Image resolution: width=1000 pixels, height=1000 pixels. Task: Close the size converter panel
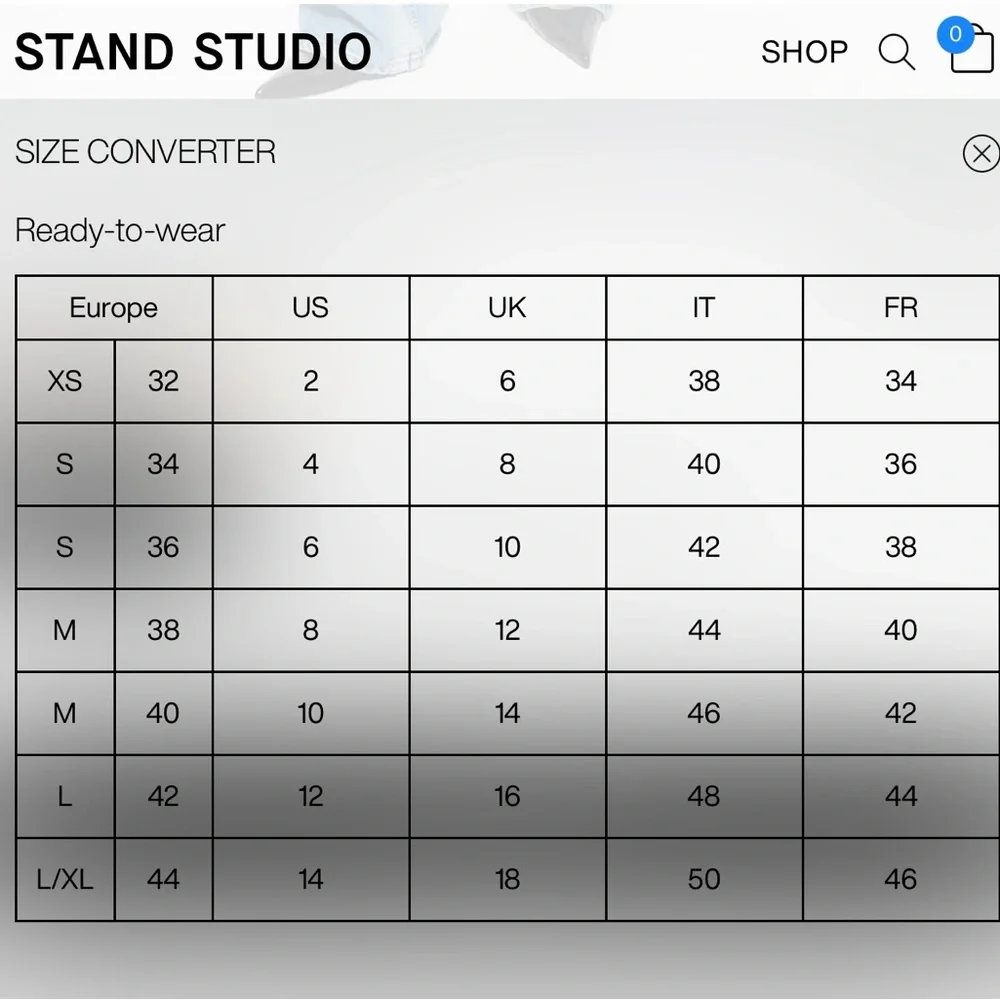(x=981, y=153)
